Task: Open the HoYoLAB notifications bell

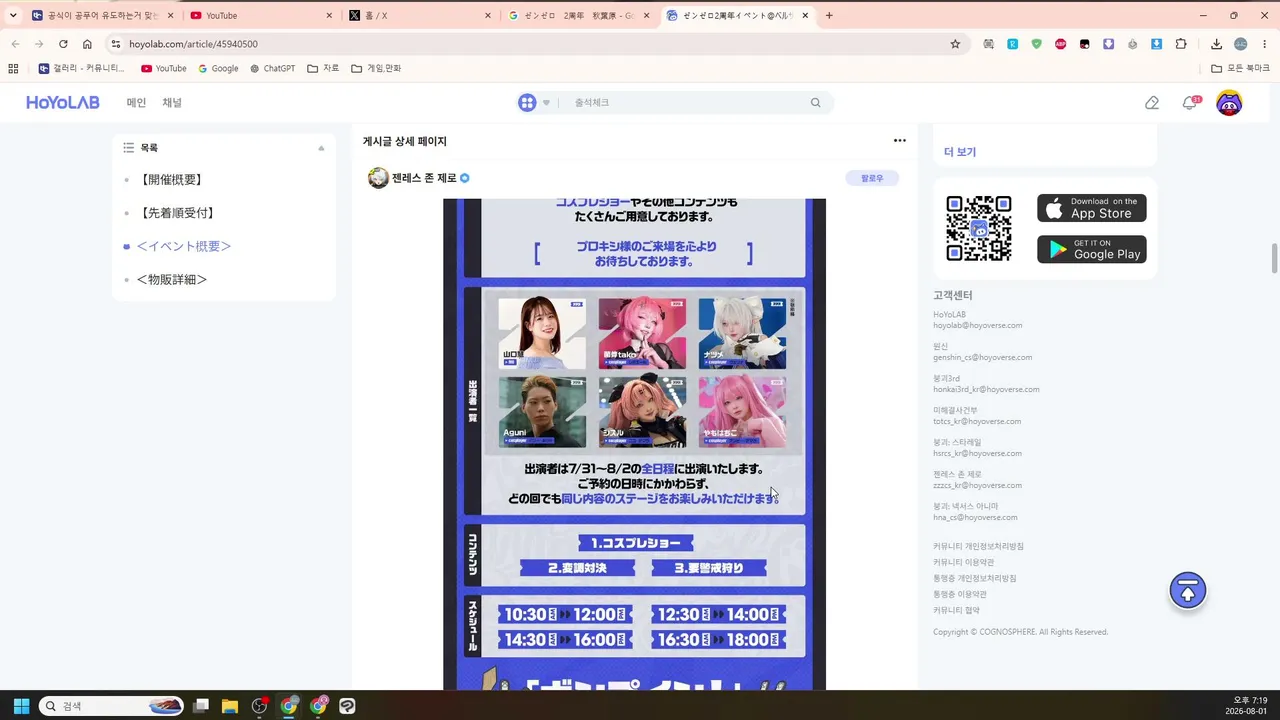Action: pos(1190,103)
